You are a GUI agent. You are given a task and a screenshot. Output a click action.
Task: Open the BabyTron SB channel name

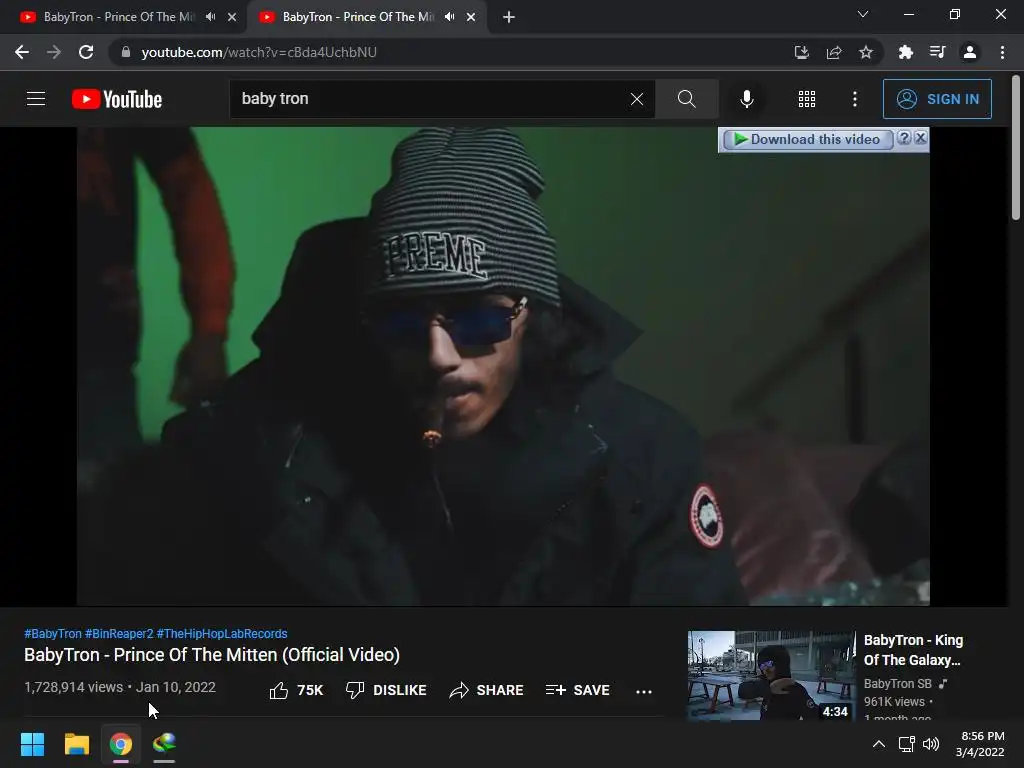(897, 684)
